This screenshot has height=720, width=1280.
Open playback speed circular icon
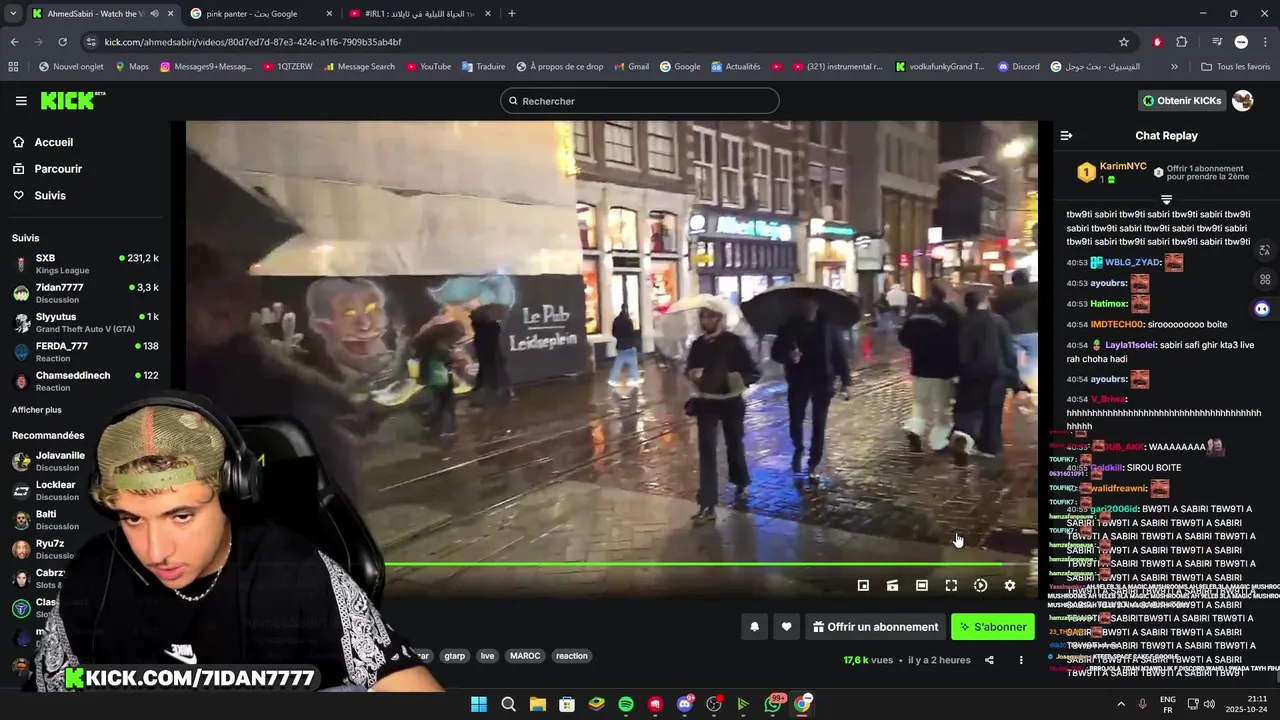tap(980, 586)
